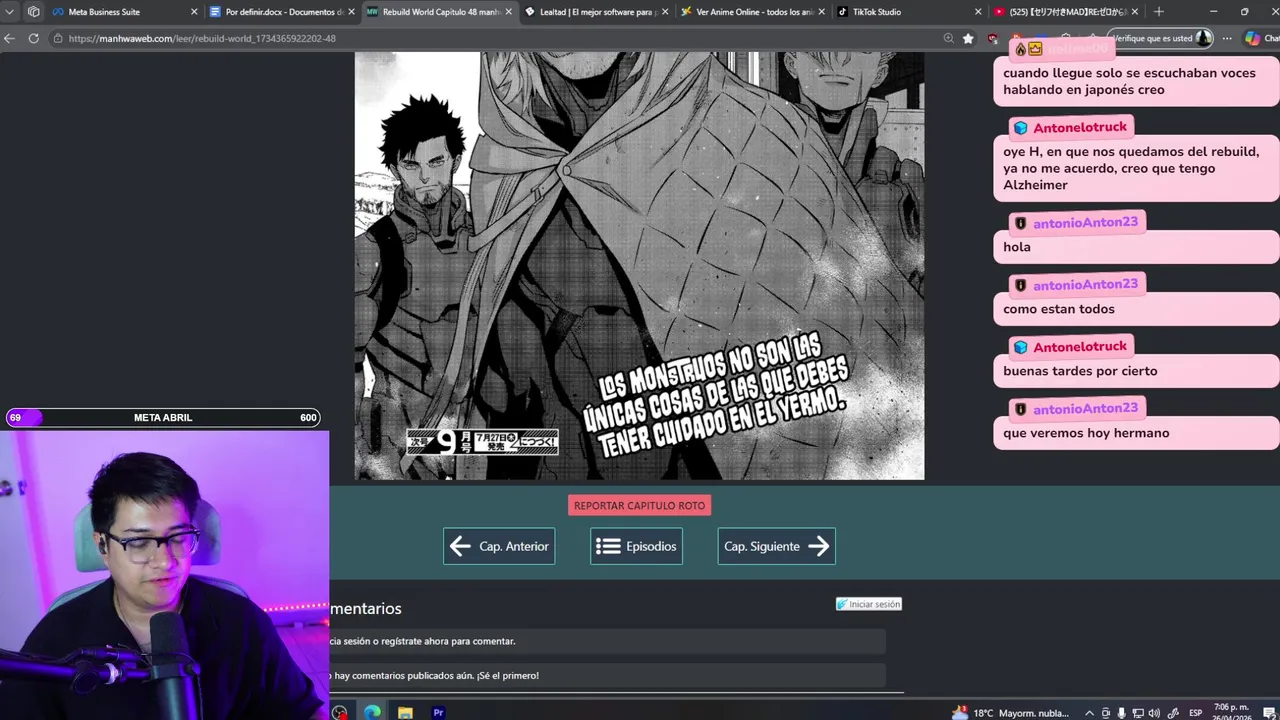Open the red shield extension icon
Viewport: 1280px width, 720px height.
tap(992, 38)
